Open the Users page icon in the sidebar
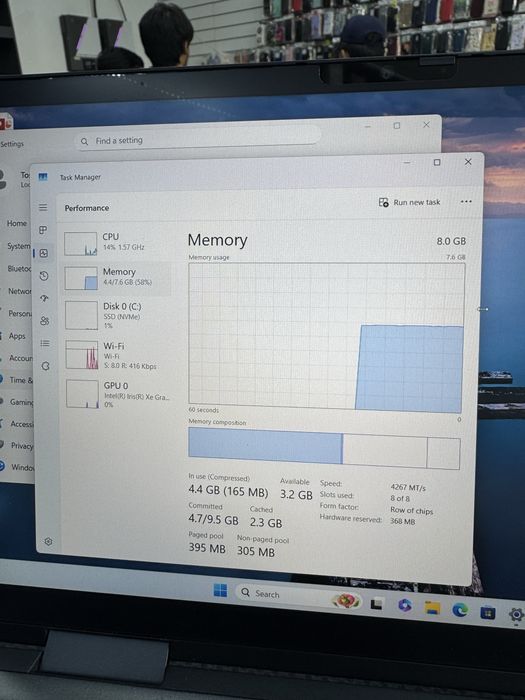Viewport: 525px width, 700px height. tap(44, 321)
